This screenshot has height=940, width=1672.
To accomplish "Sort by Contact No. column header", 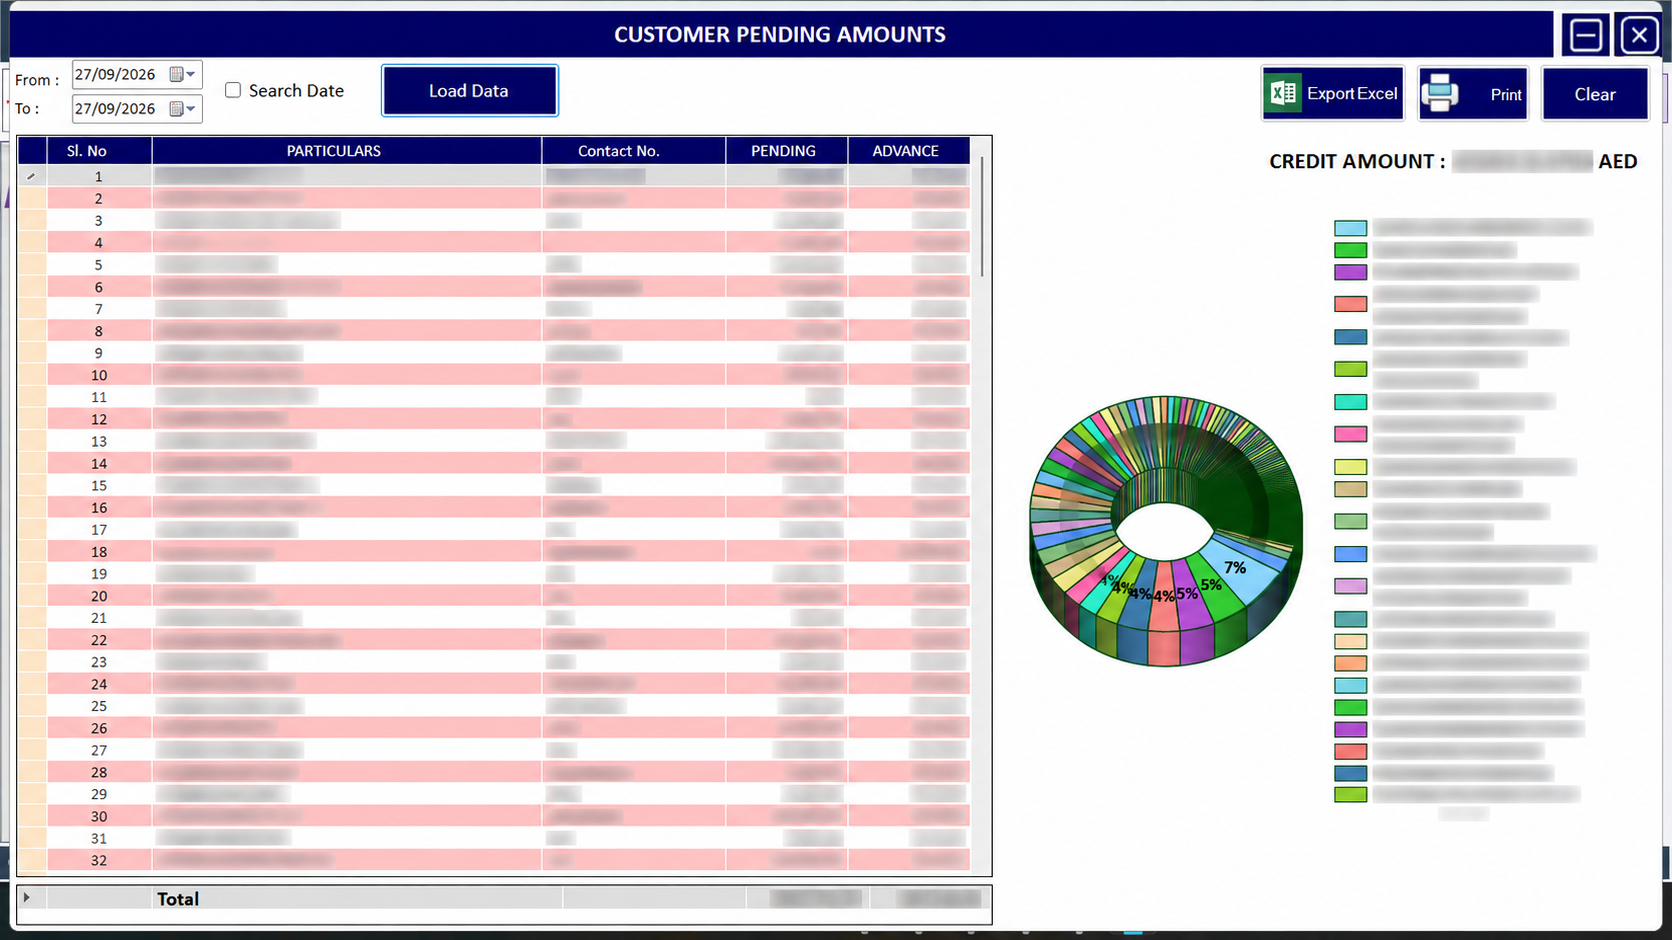I will [634, 150].
